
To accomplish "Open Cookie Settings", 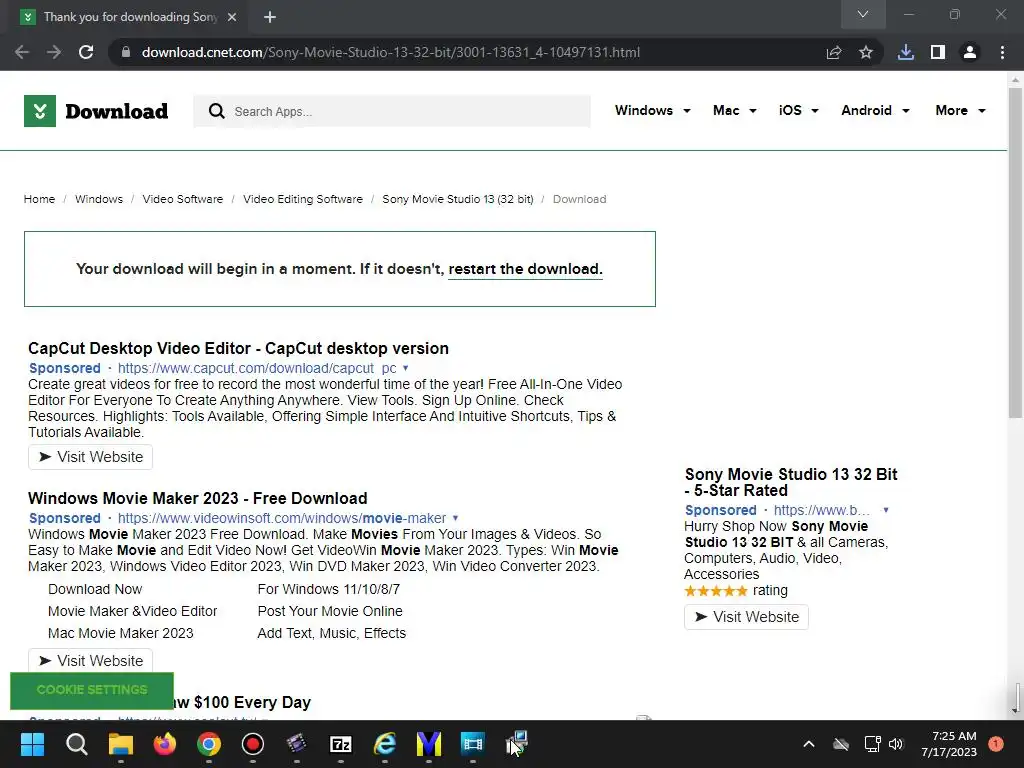I will click(x=92, y=690).
